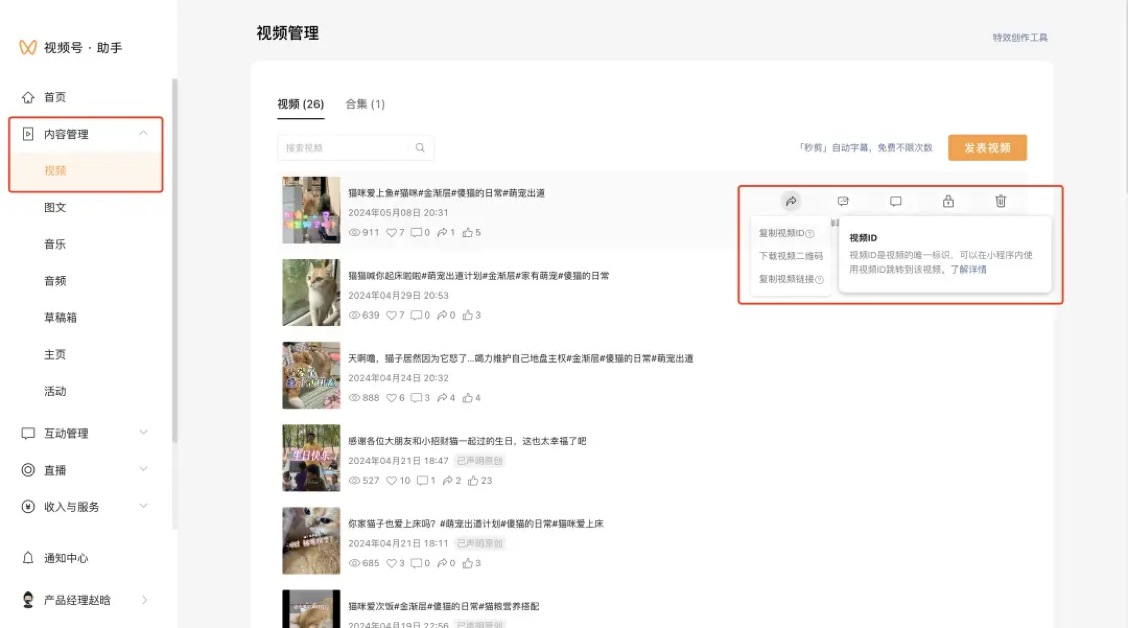
Task: Delete the first video with trash icon
Action: pyautogui.click(x=1001, y=201)
